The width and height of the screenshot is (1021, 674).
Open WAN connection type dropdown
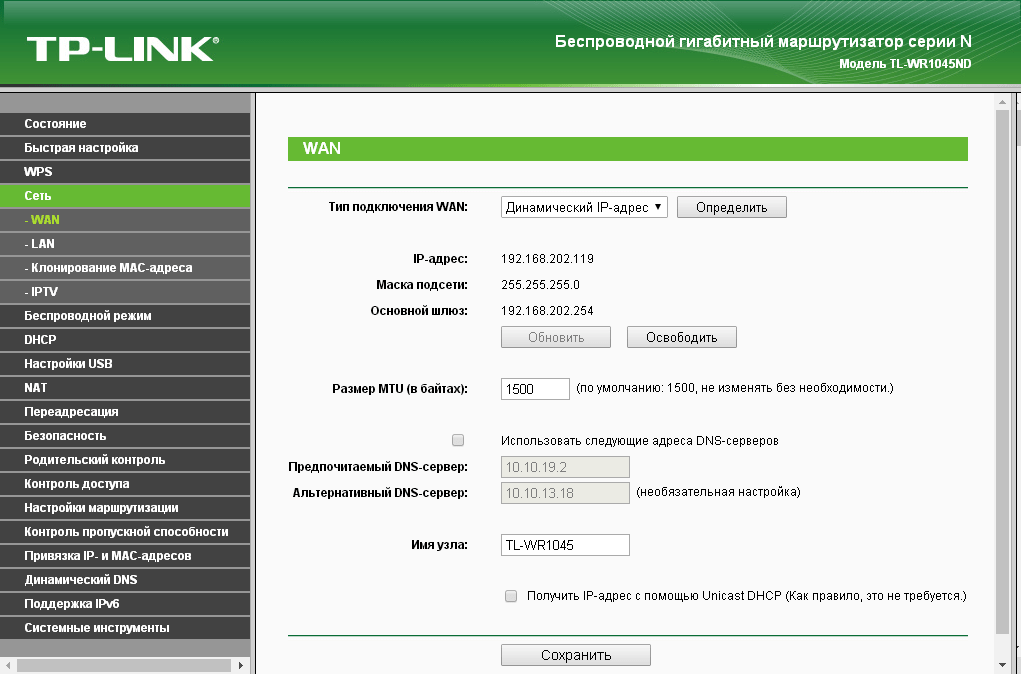[x=584, y=207]
